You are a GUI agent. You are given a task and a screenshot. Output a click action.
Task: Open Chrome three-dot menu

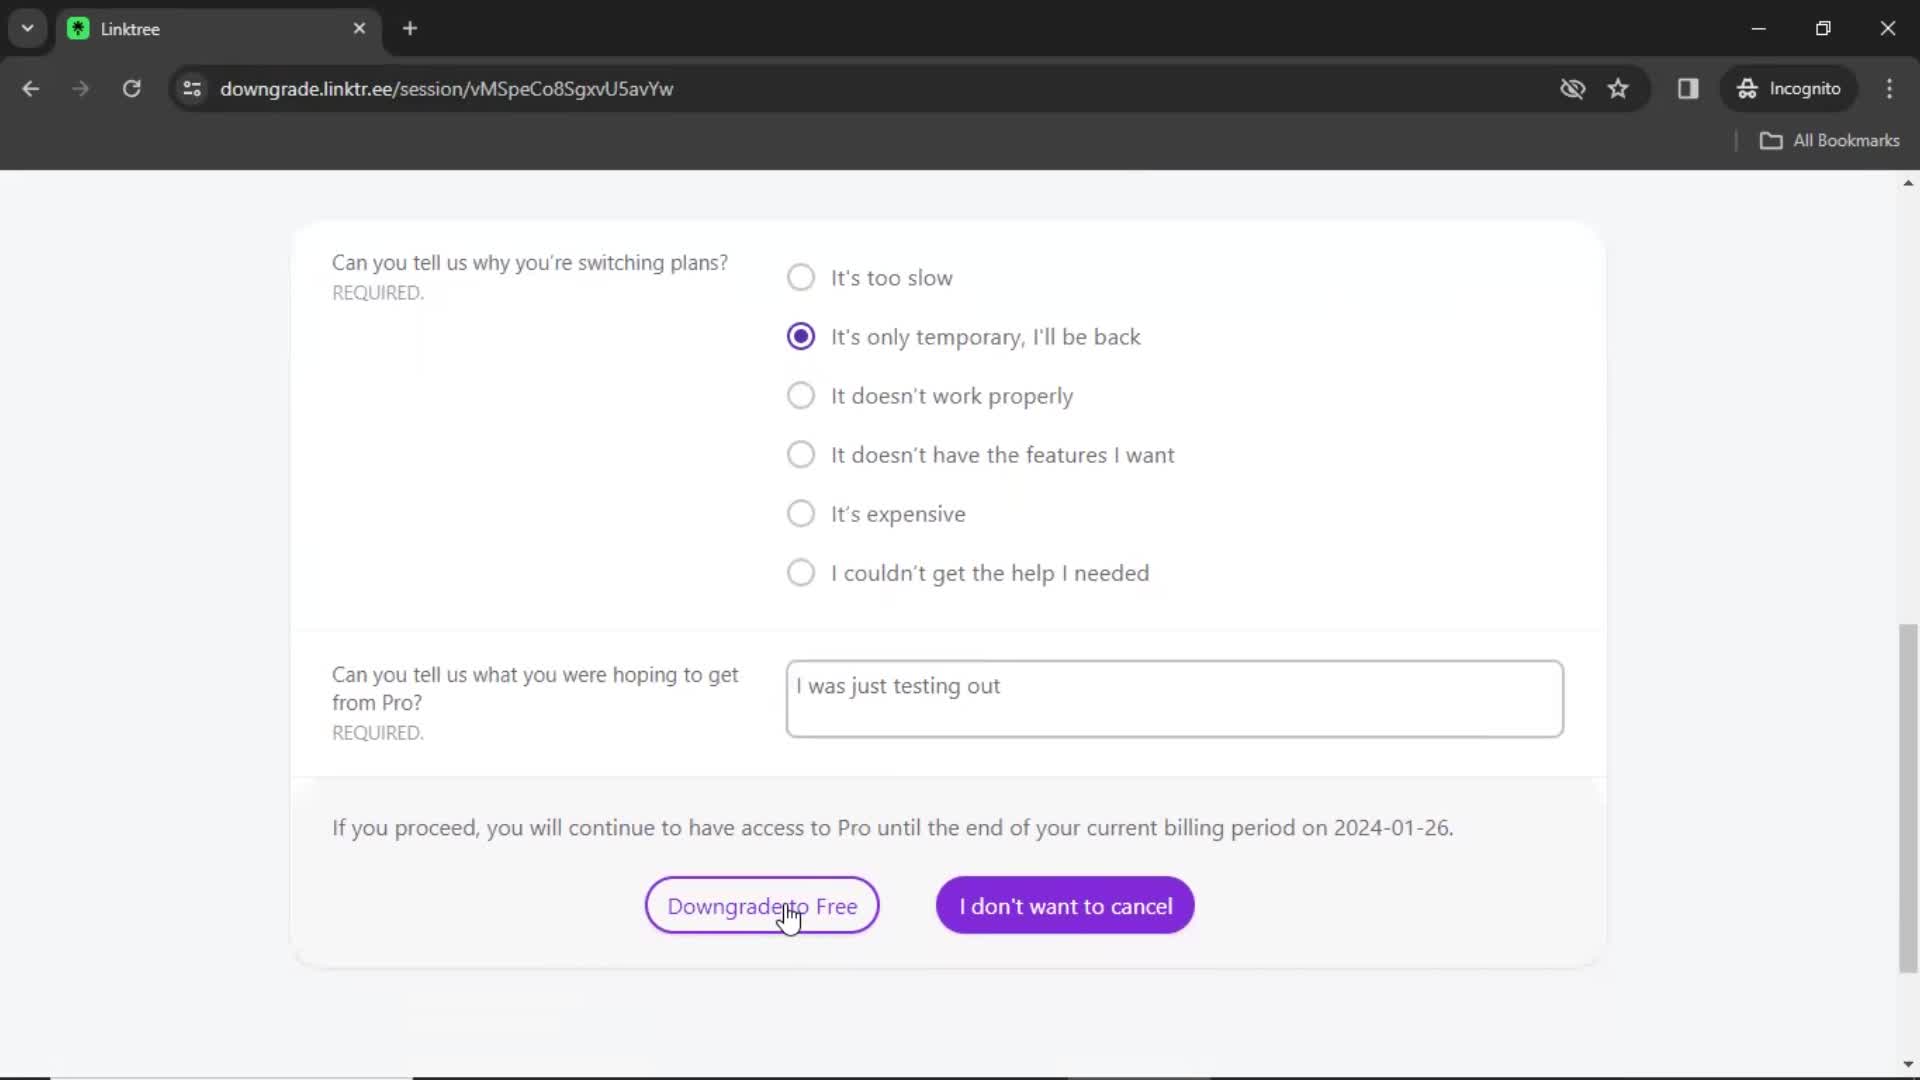[x=1889, y=89]
